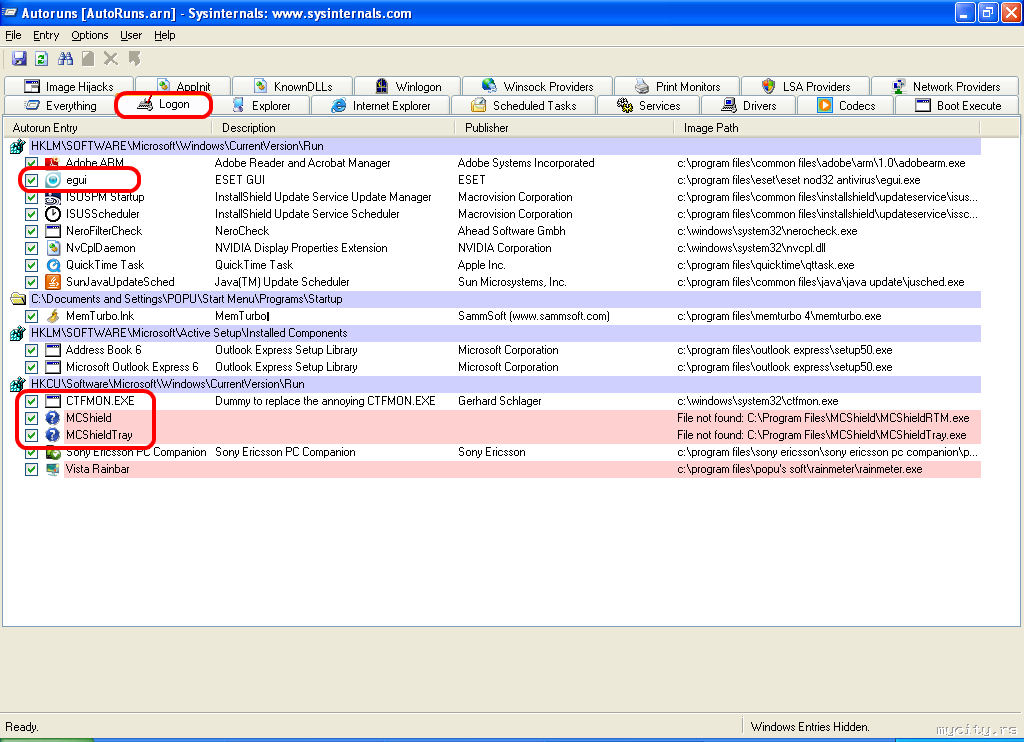The width and height of the screenshot is (1024, 742).
Task: Open the Entry menu
Action: tap(46, 35)
